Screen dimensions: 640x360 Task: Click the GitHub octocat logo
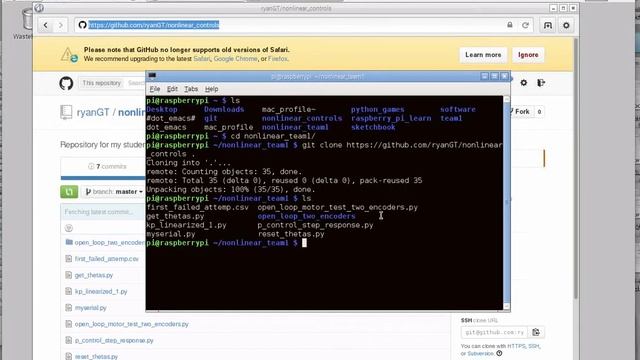coord(66,83)
